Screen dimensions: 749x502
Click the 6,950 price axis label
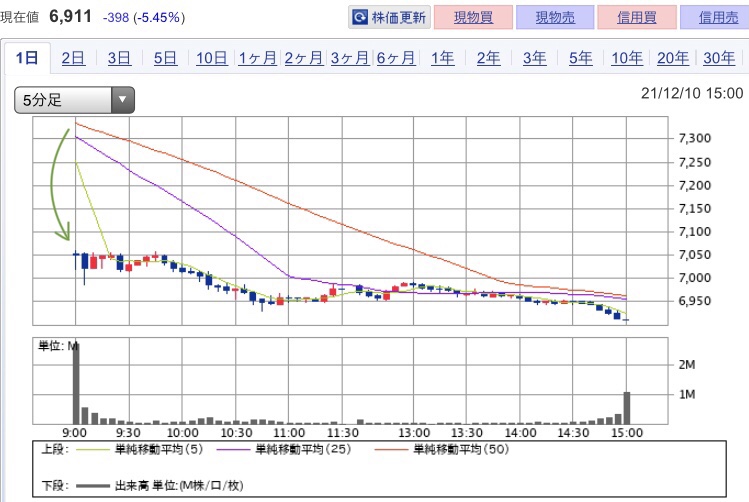(695, 301)
